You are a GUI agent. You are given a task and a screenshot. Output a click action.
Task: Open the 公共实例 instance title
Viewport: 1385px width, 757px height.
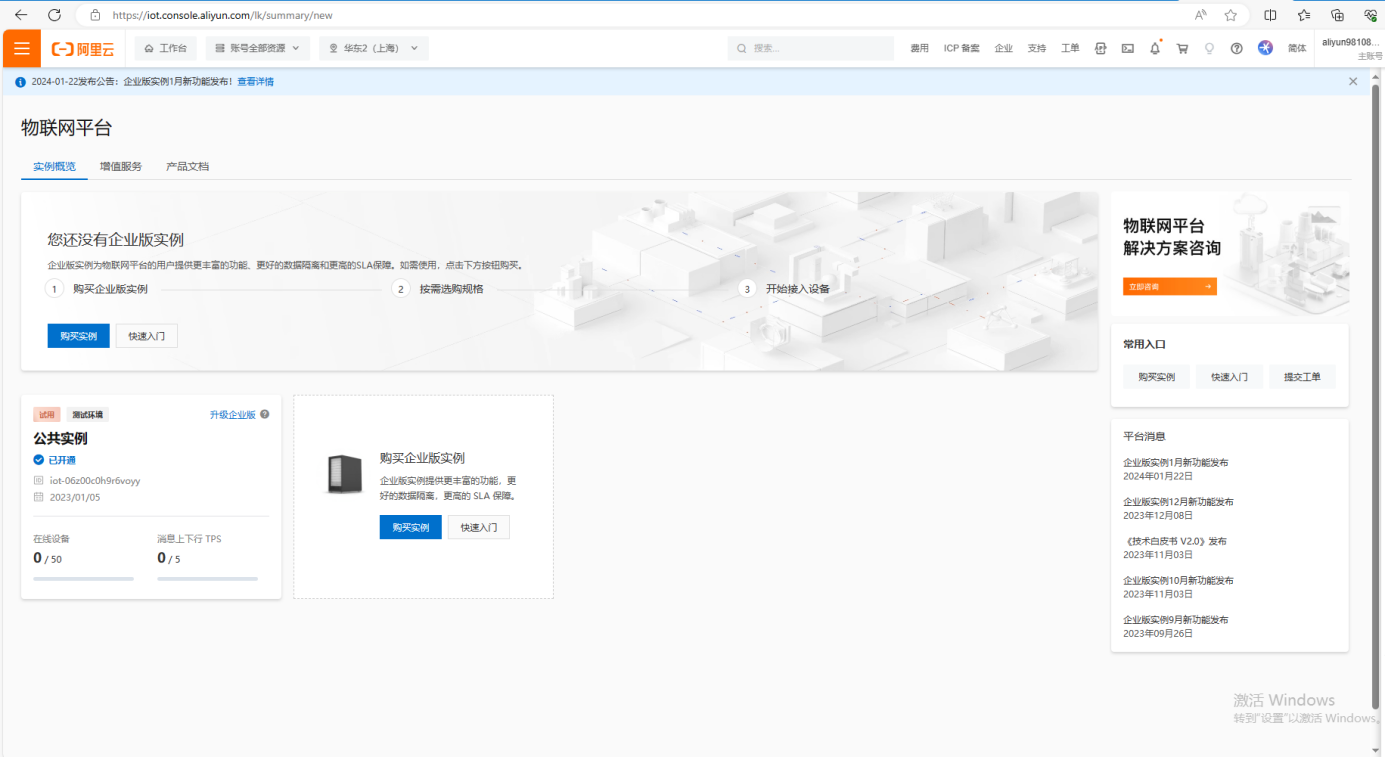(61, 439)
